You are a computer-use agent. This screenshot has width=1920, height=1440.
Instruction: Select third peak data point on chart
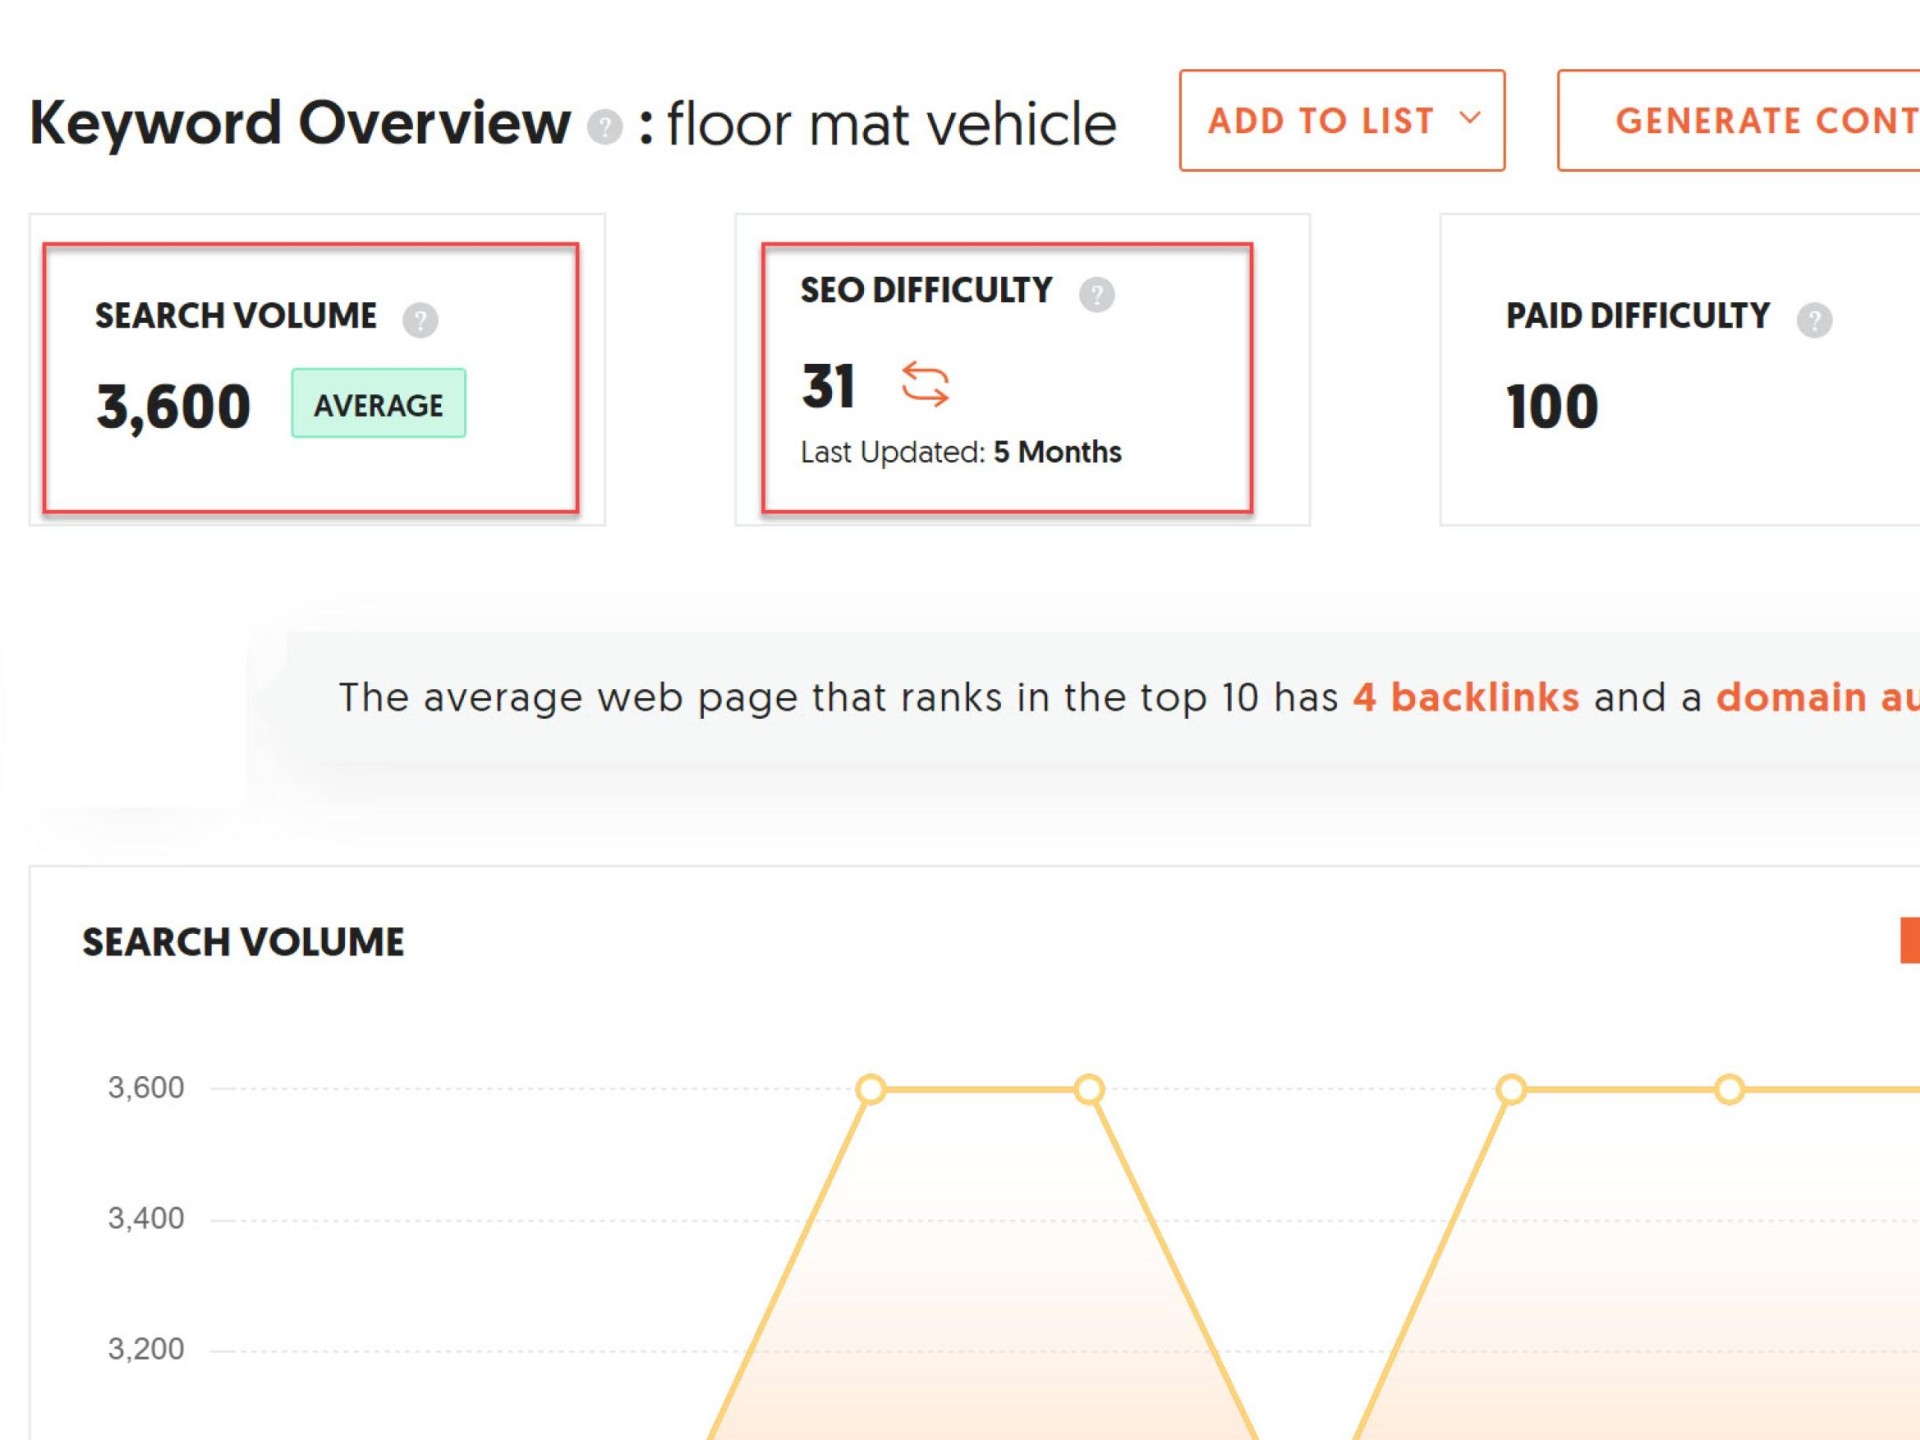[x=1511, y=1088]
